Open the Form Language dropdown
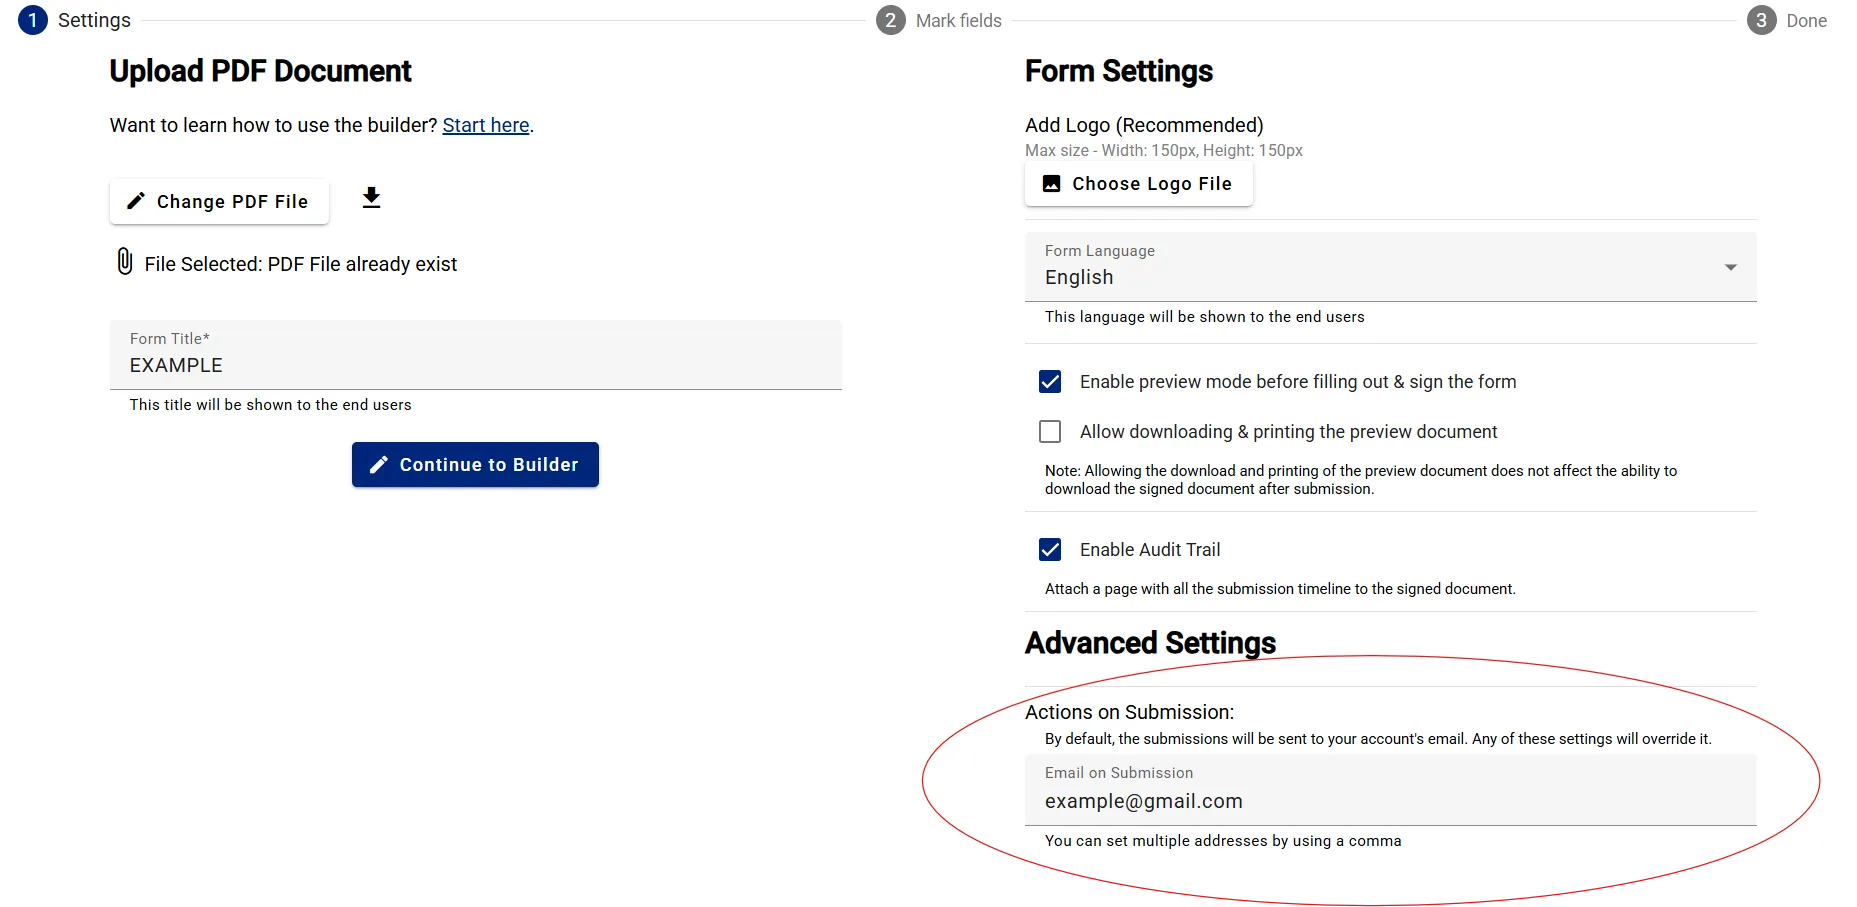This screenshot has width=1857, height=907. (1729, 267)
